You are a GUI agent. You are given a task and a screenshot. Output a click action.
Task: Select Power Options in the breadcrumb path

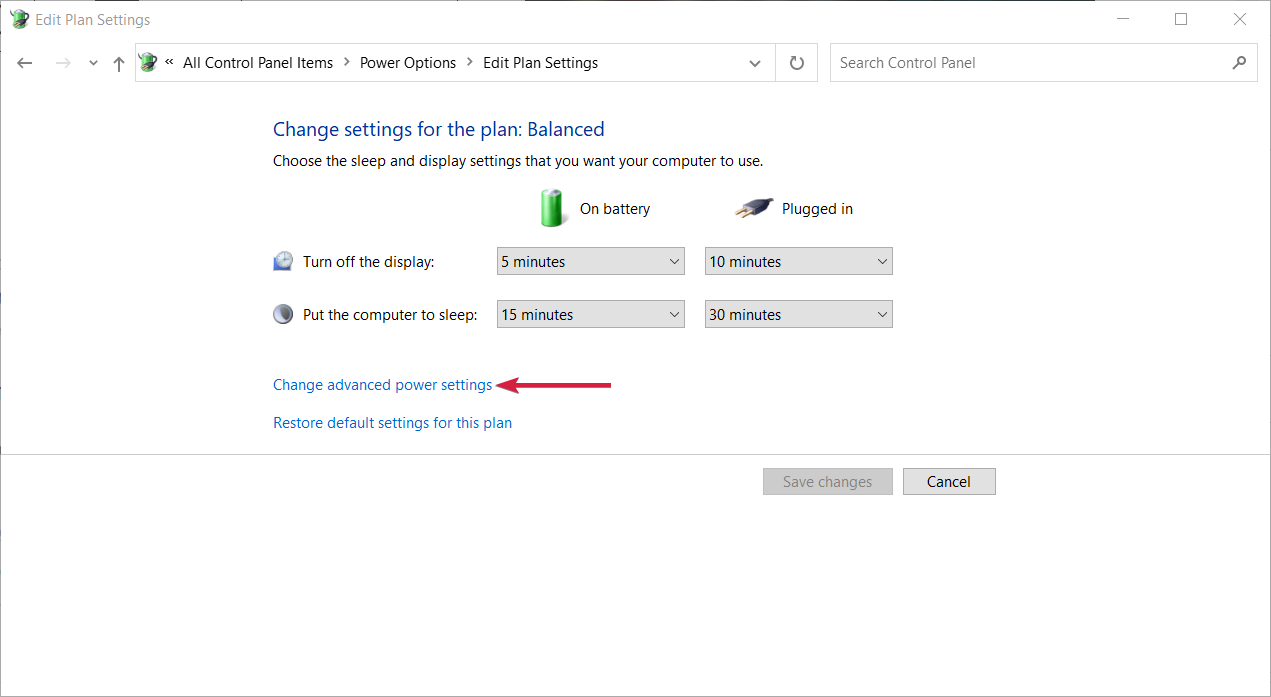(407, 62)
